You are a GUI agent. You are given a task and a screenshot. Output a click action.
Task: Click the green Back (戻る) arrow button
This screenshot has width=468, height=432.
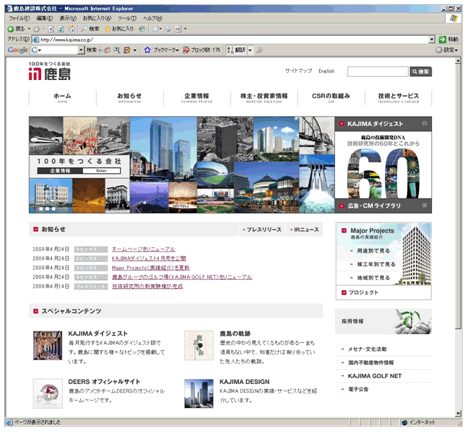click(x=16, y=29)
